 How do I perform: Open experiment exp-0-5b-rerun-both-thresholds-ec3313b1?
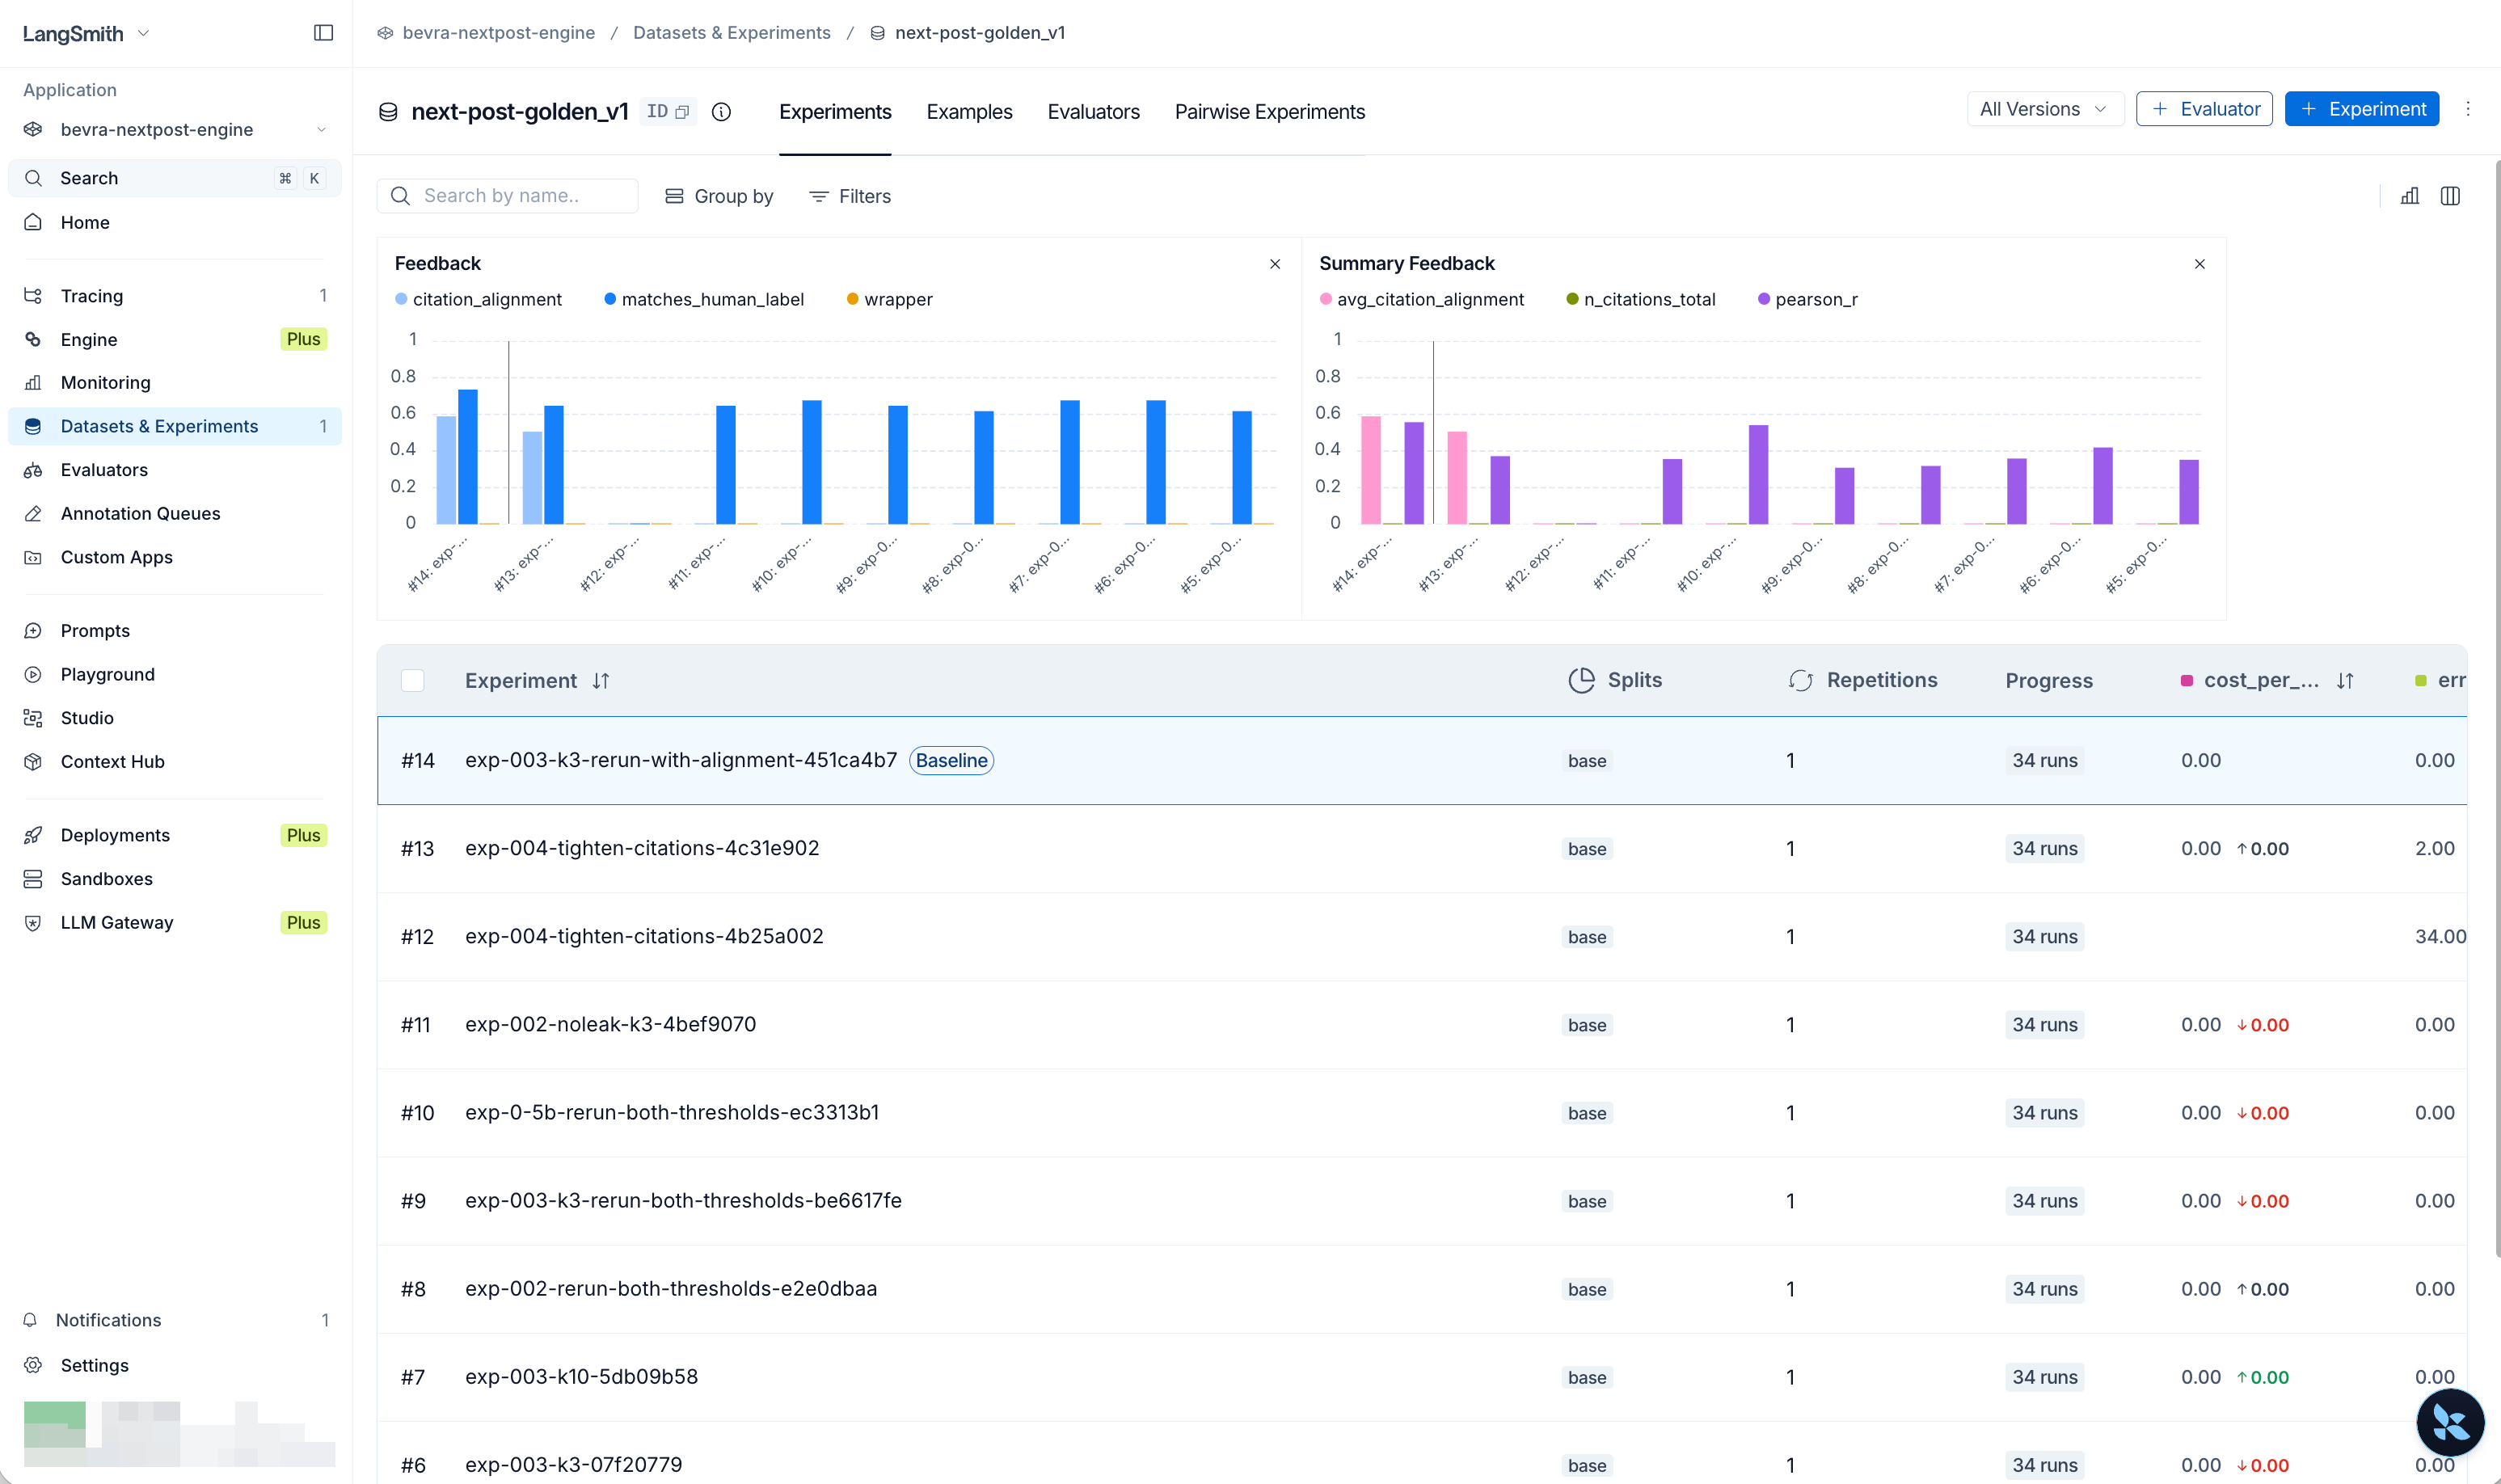coord(672,1112)
